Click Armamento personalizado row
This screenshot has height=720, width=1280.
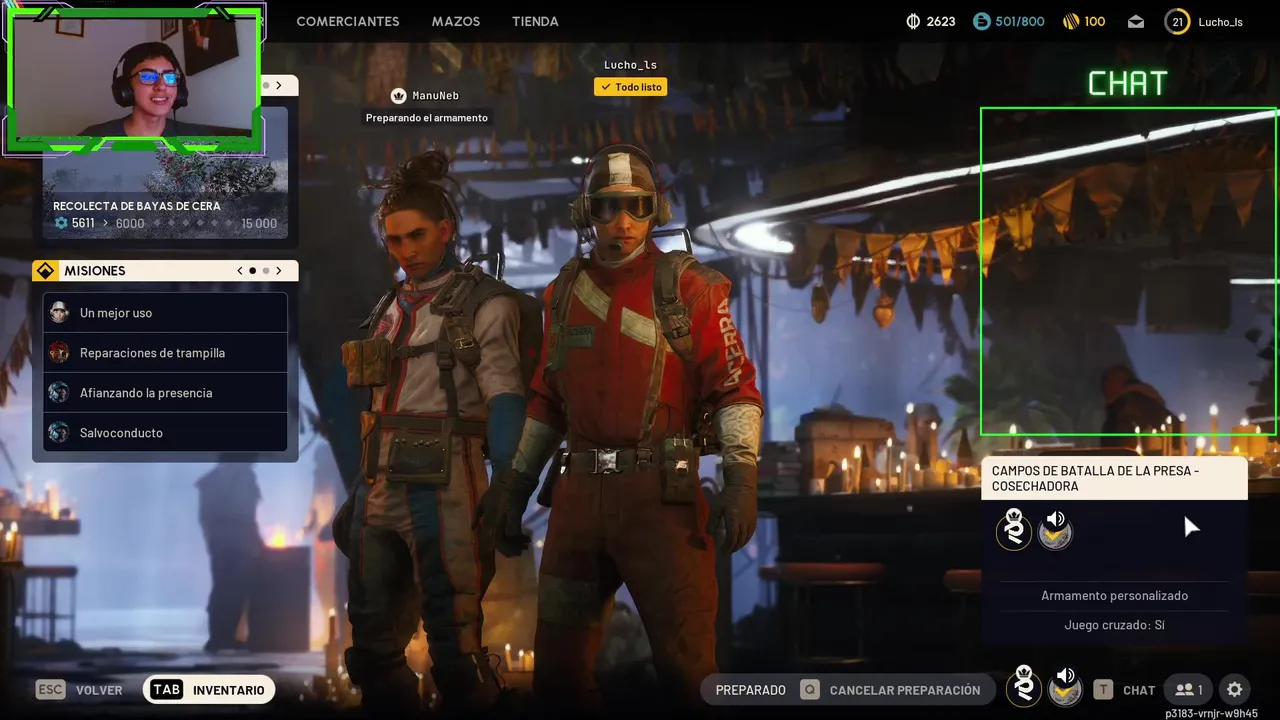pos(1115,596)
